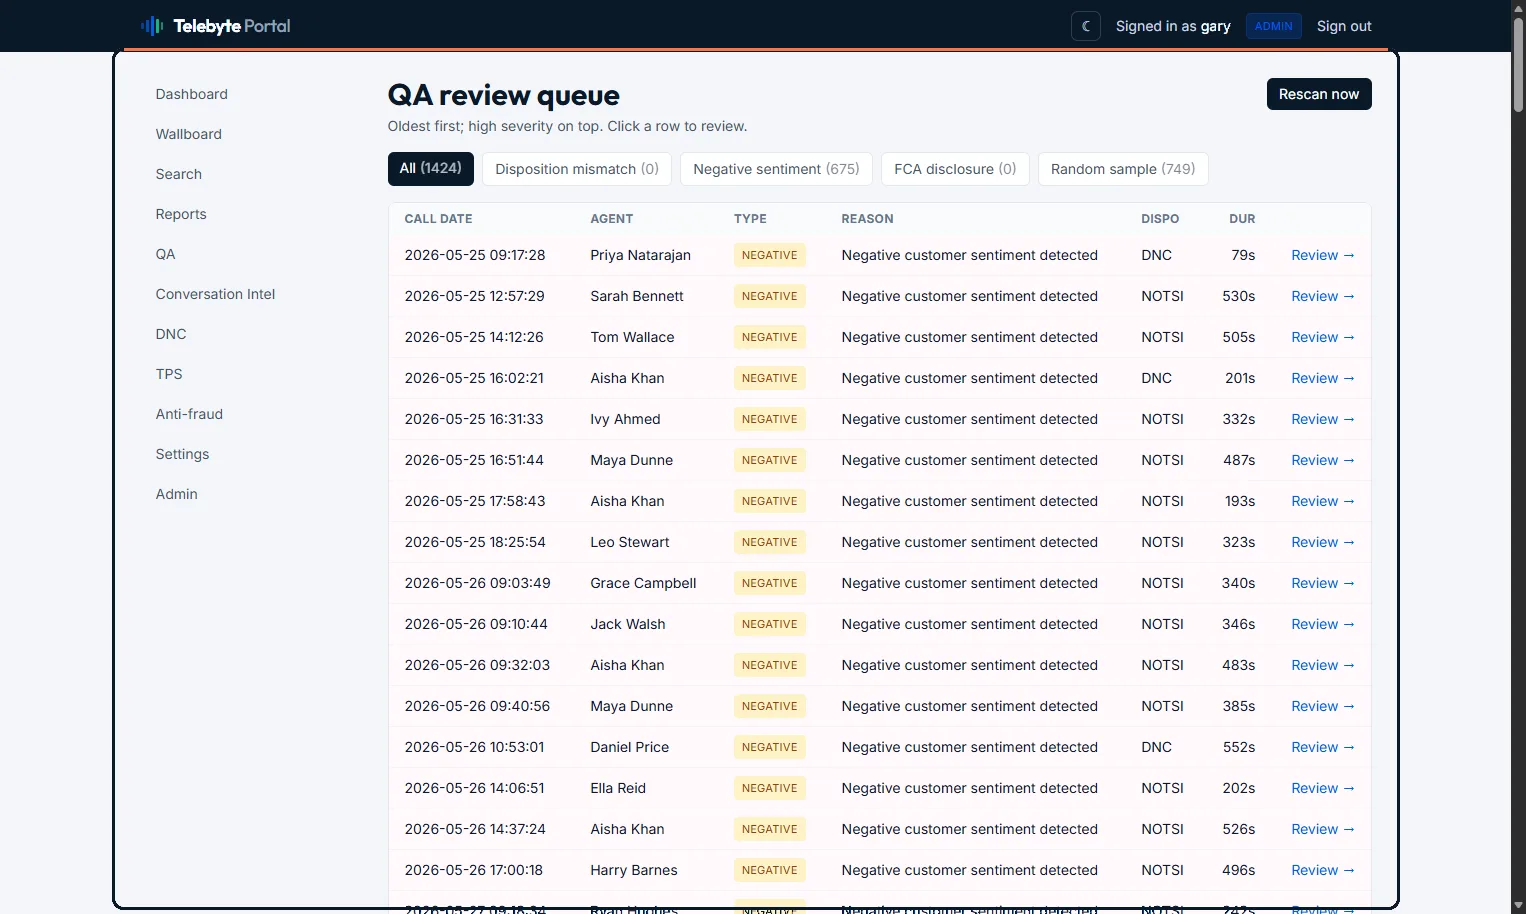Image resolution: width=1526 pixels, height=914 pixels.
Task: Click 79s duration cell
Action: pos(1243,255)
